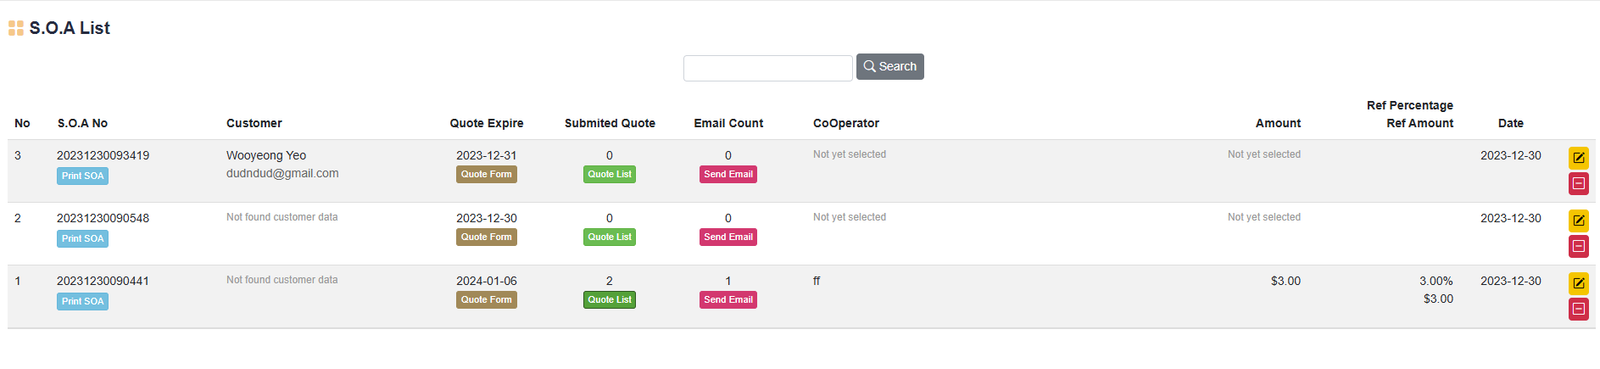Open Quote List with 2 submitted quotes
The width and height of the screenshot is (1600, 369).
pyautogui.click(x=609, y=300)
